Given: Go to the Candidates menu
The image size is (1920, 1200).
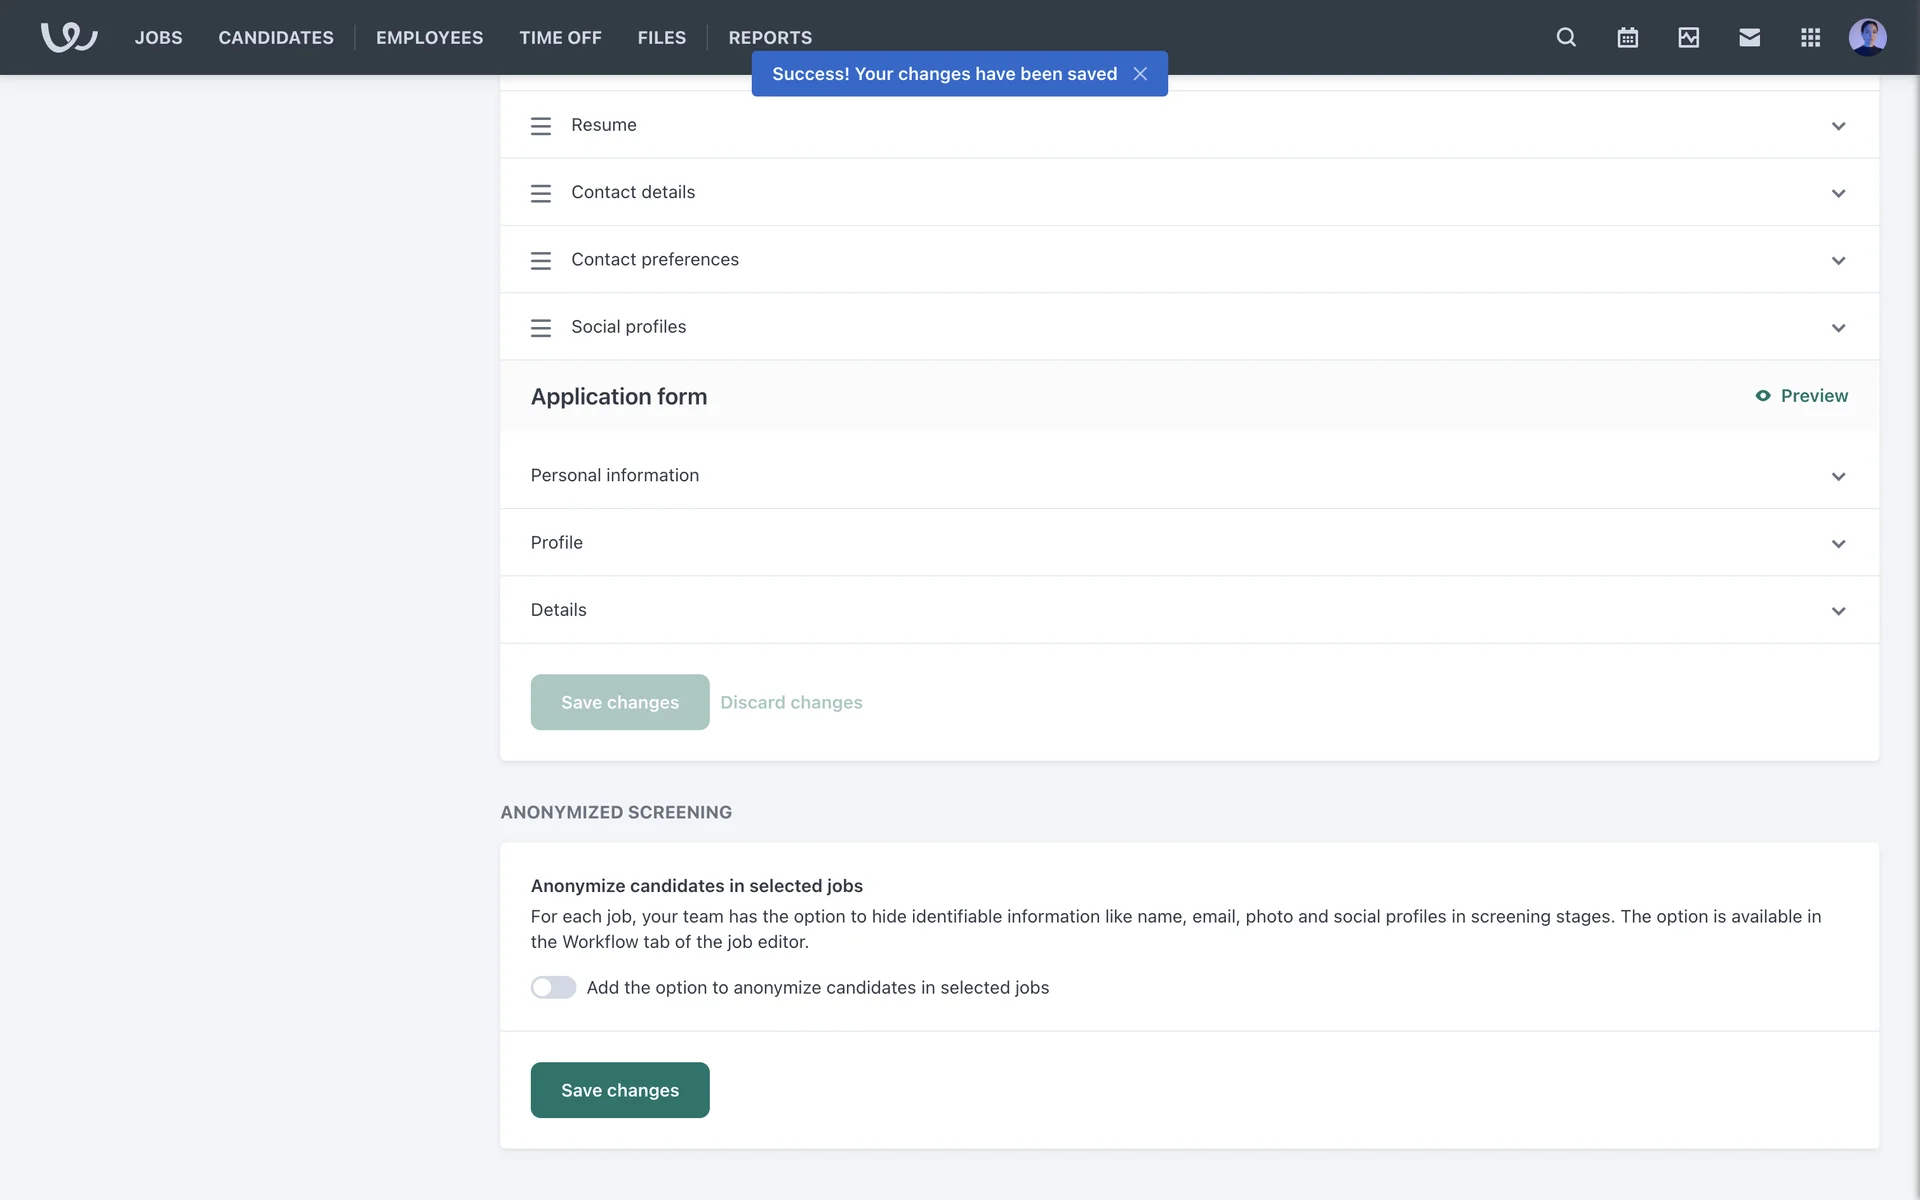Looking at the screenshot, I should (276, 37).
